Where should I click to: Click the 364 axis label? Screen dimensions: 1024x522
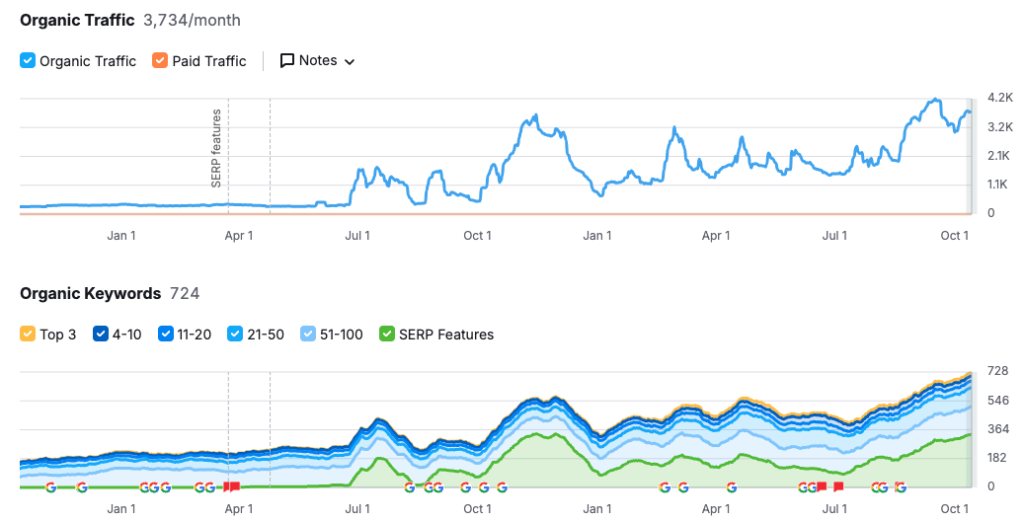(998, 429)
